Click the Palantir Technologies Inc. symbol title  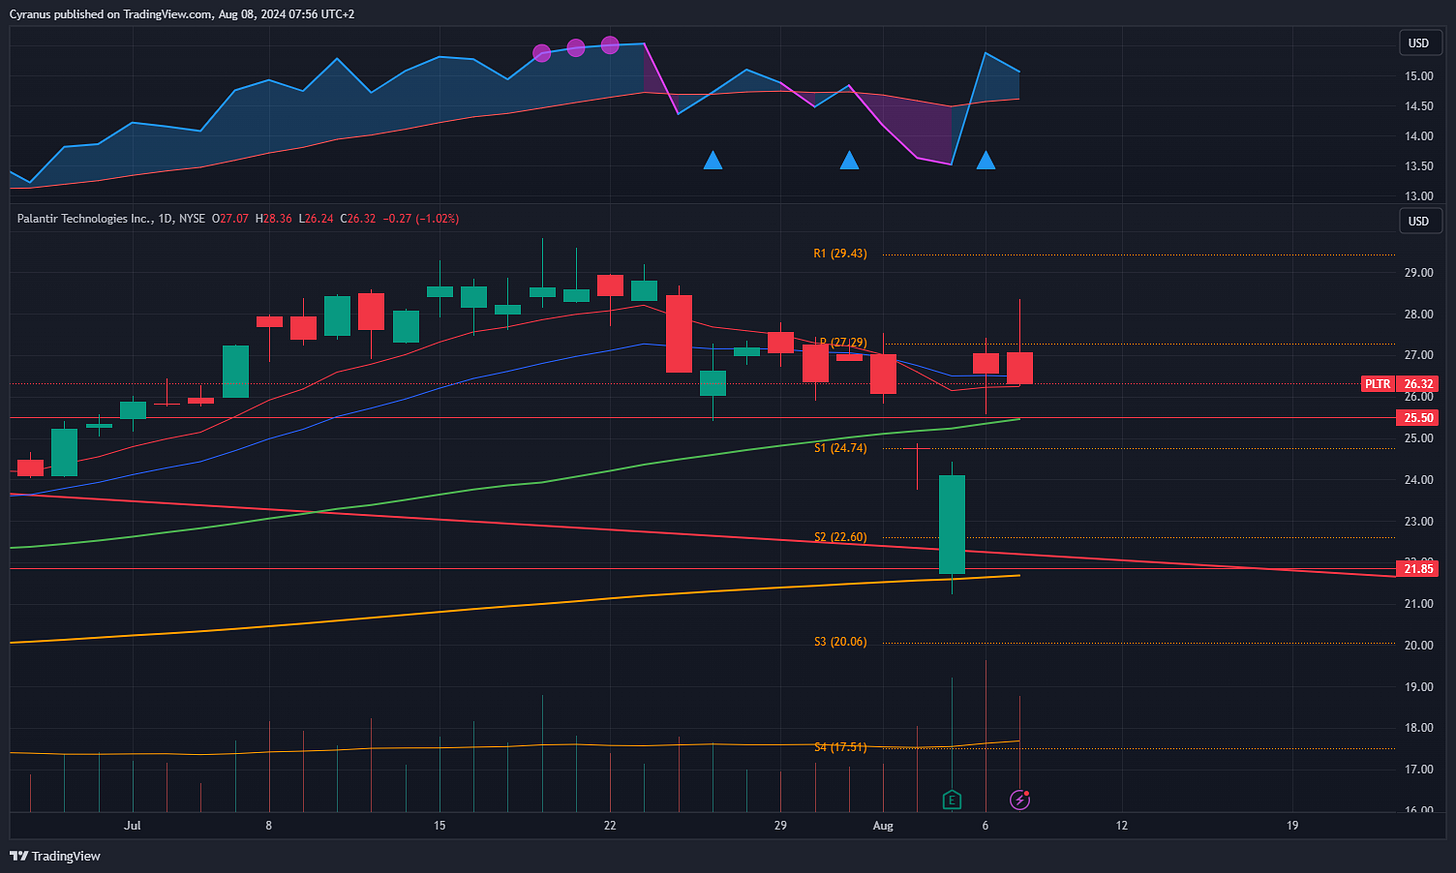pyautogui.click(x=84, y=218)
